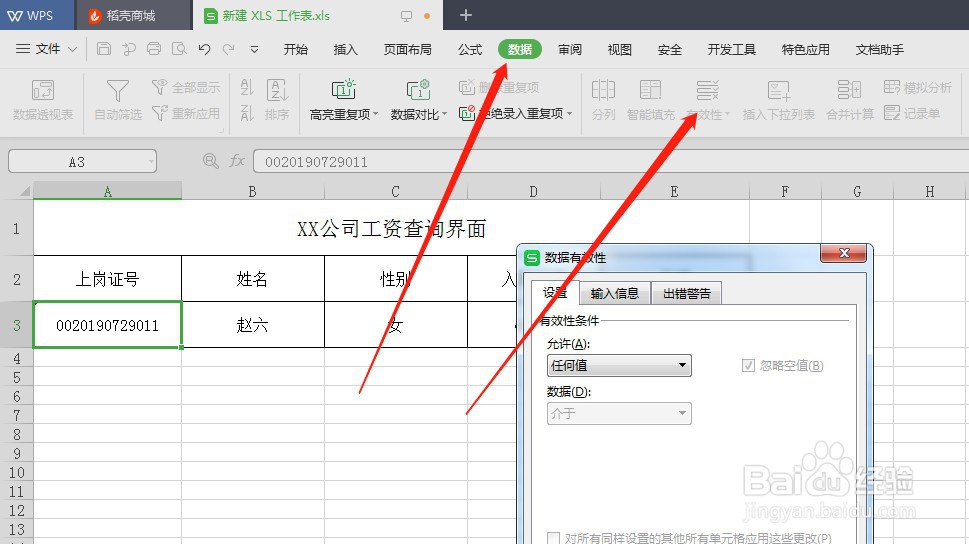Select the 数据 ribbon tab
The width and height of the screenshot is (969, 544).
click(520, 49)
